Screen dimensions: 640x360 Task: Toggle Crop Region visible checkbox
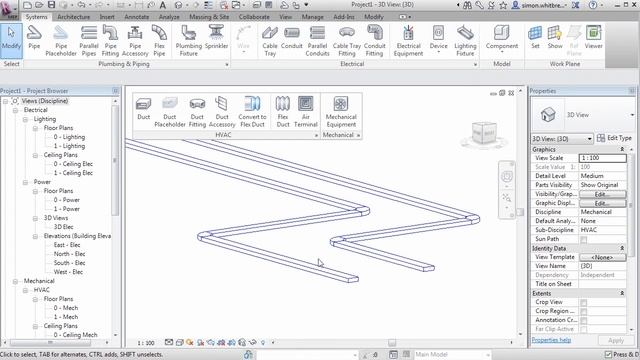(584, 312)
